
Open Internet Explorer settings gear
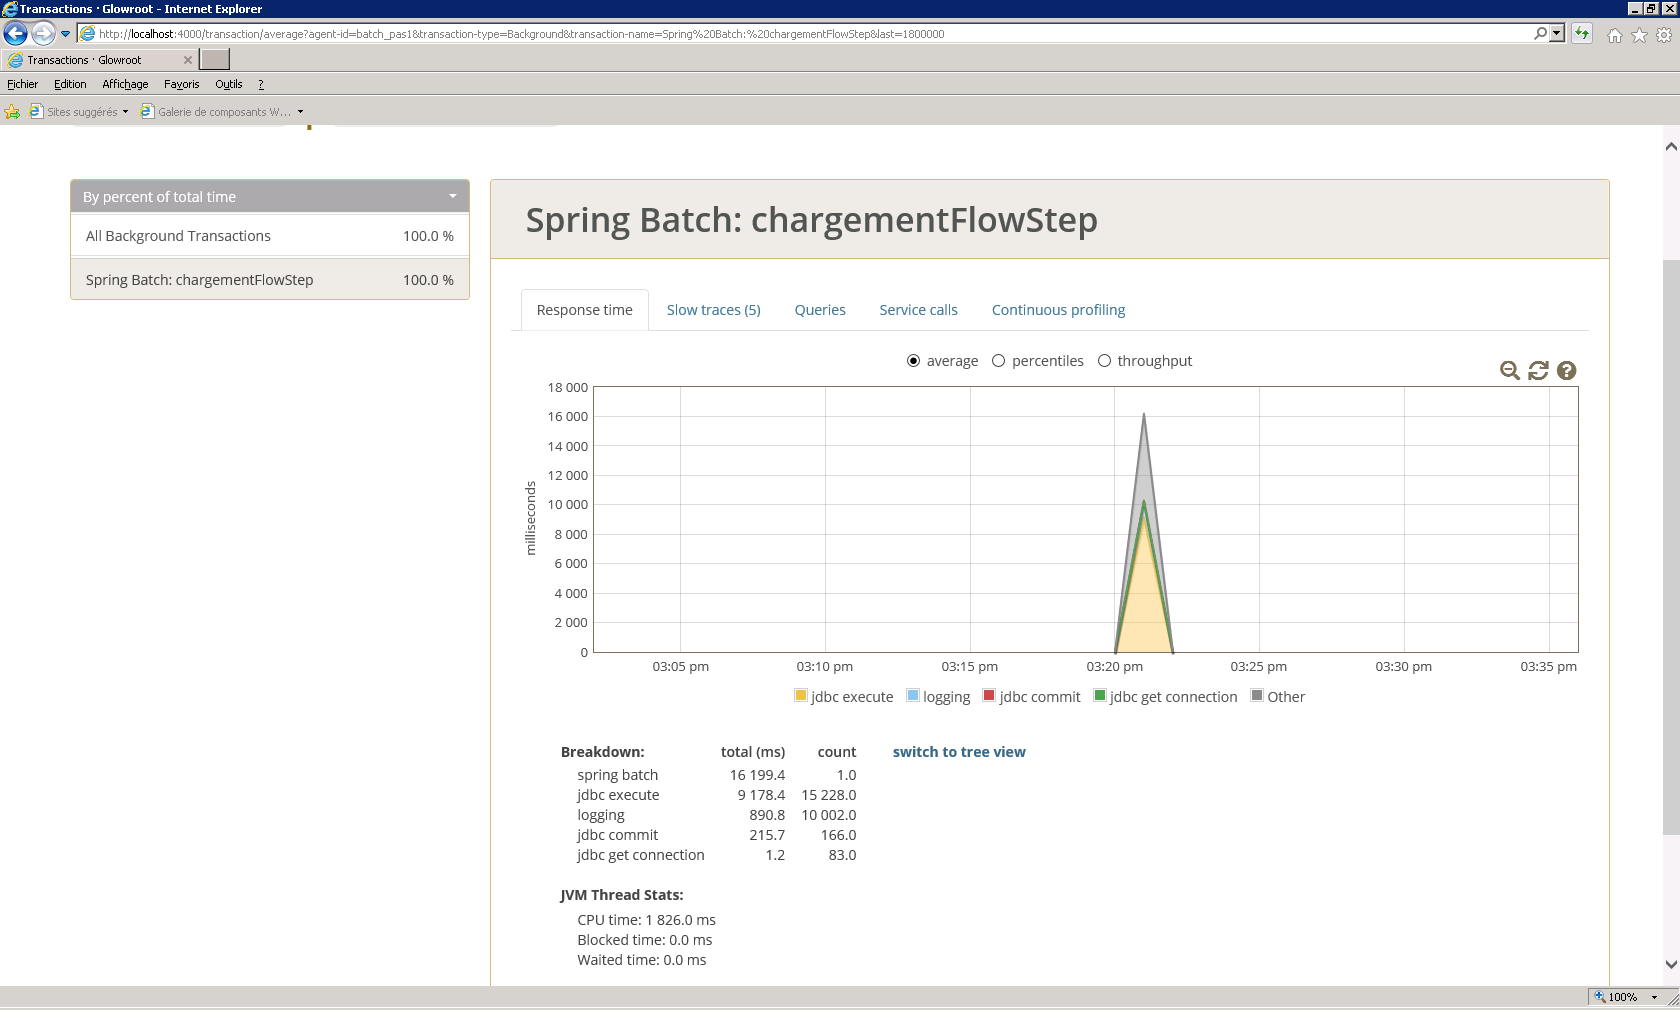1662,33
